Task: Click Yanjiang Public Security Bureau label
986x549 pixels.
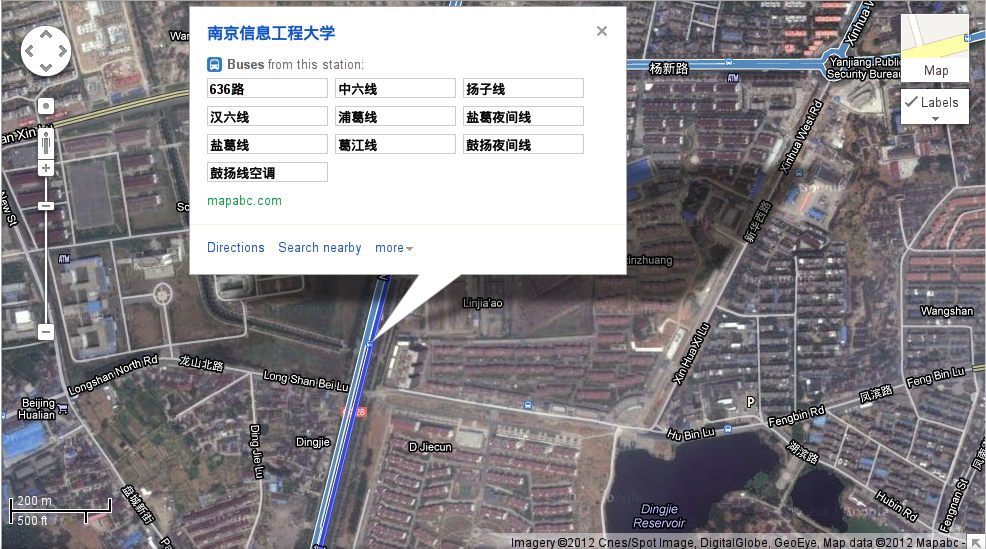Action: [x=865, y=68]
